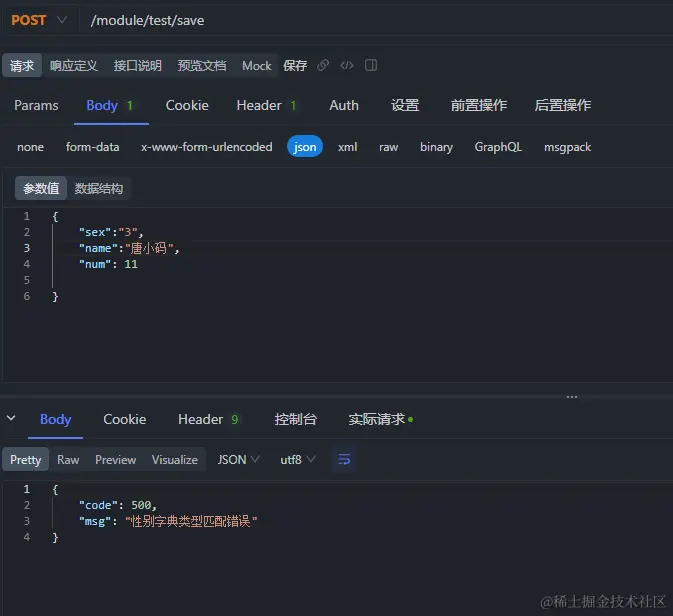The image size is (673, 616).
Task: Select the raw body type
Action: coord(388,147)
